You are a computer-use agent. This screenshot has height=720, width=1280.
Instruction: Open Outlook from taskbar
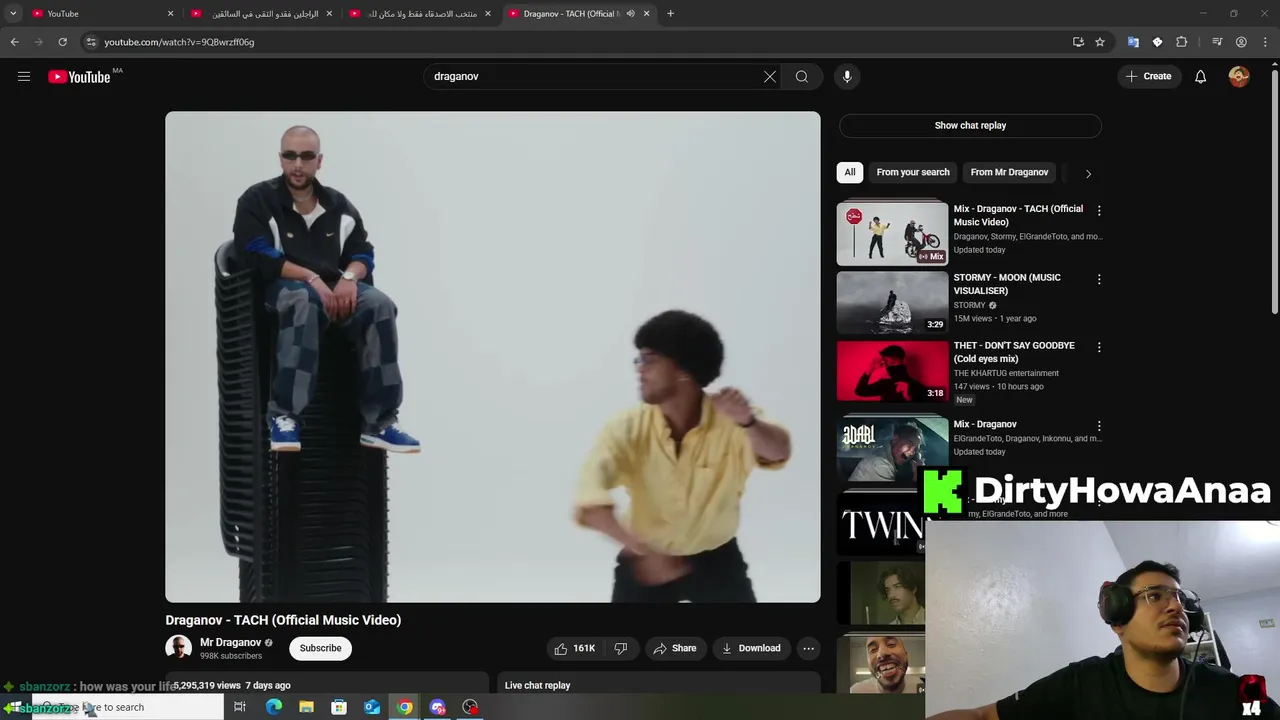tap(372, 707)
